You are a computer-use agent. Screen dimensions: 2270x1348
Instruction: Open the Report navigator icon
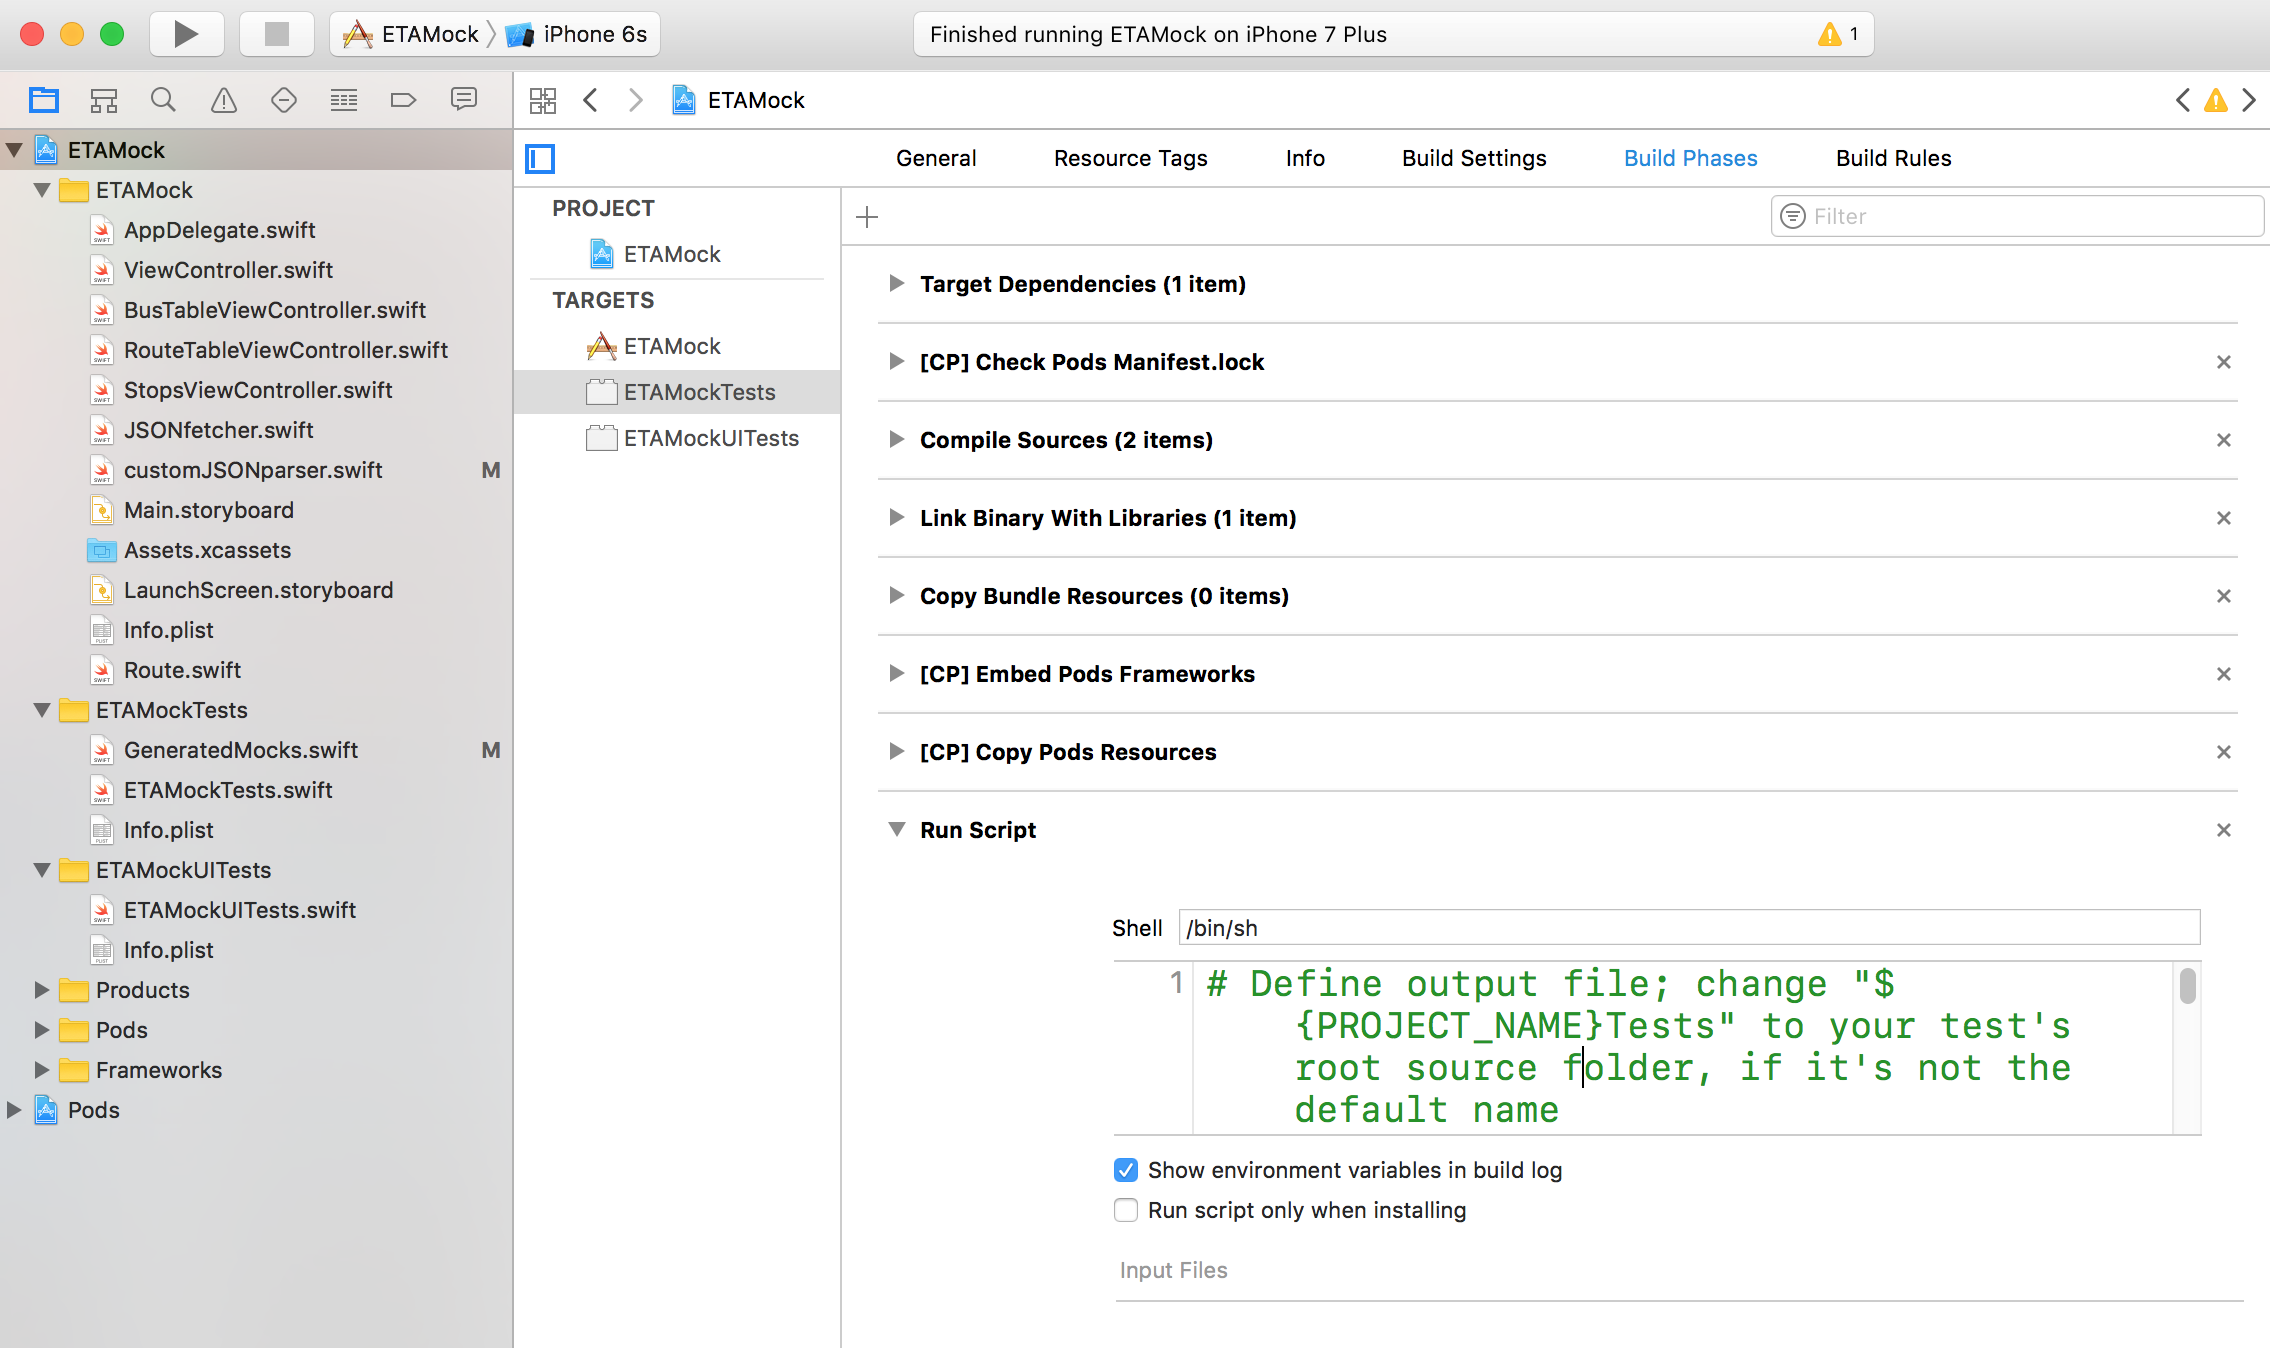point(463,100)
